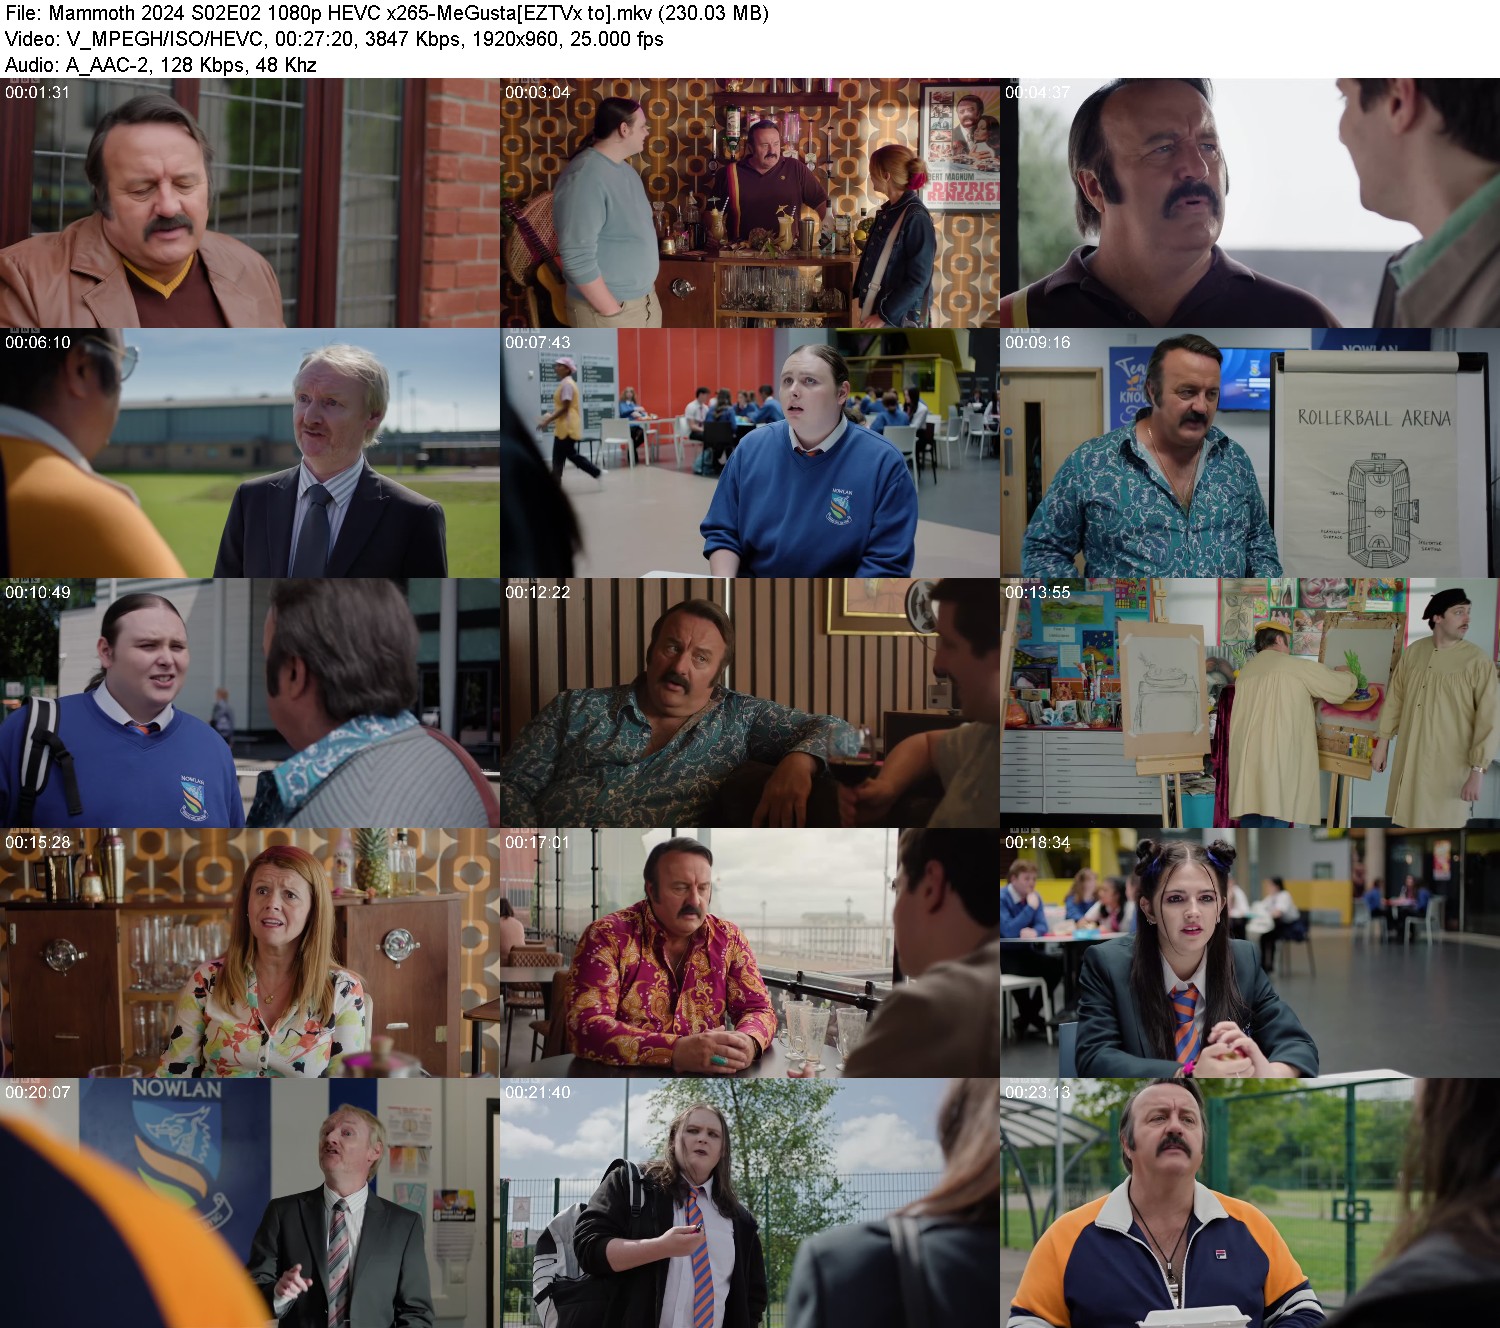Pick the frame stamped 00:21:40
This screenshot has width=1500, height=1328.
click(x=750, y=1203)
